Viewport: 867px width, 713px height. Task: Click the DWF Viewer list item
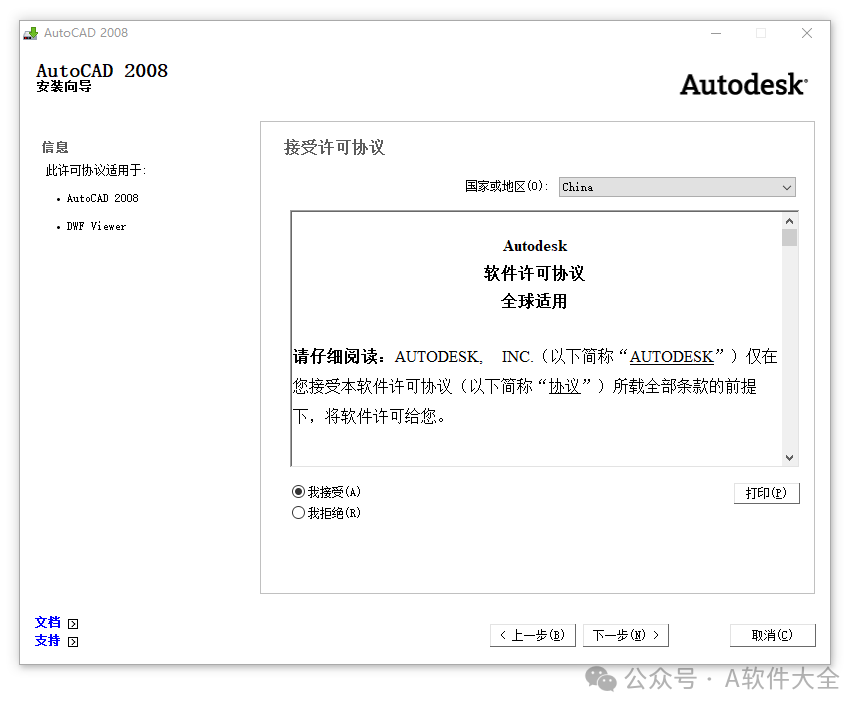[x=96, y=226]
